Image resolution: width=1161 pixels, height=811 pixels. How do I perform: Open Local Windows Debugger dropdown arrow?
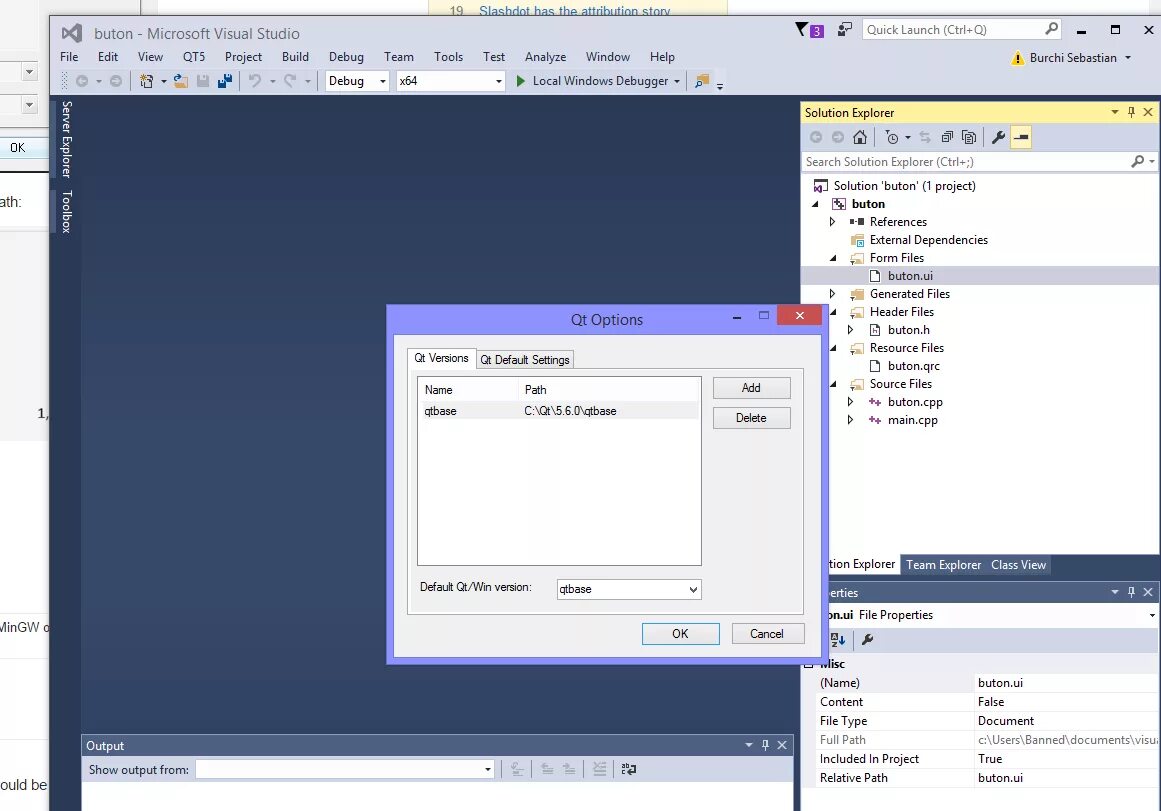tap(677, 81)
